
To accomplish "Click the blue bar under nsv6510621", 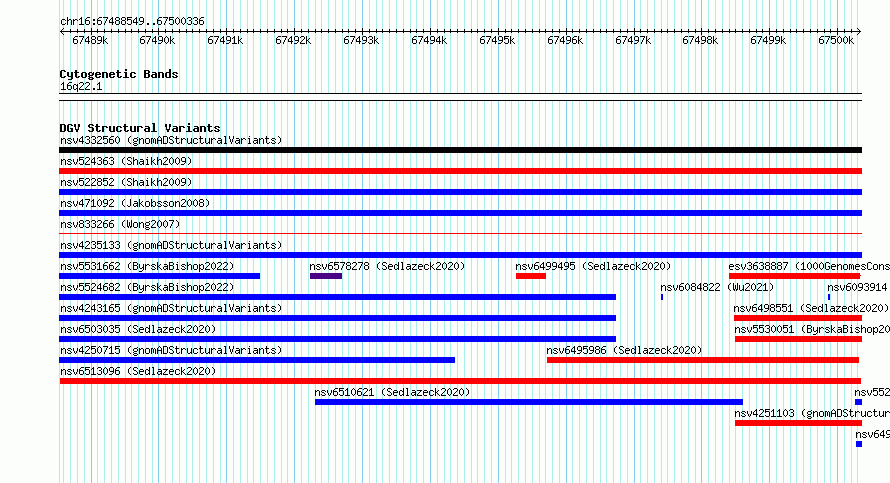I will pyautogui.click(x=529, y=402).
